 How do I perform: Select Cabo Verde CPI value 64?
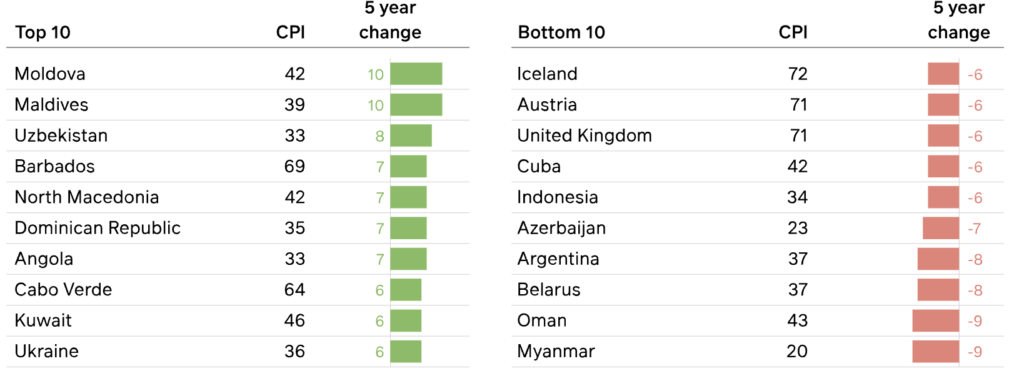coord(295,290)
